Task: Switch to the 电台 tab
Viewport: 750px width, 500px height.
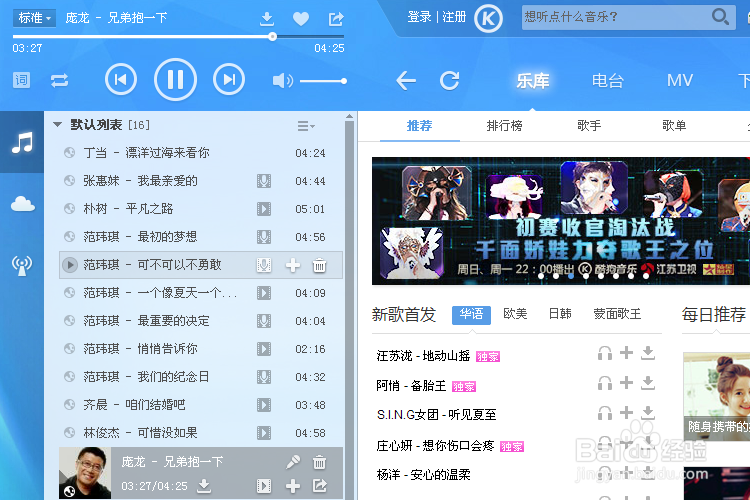Action: pos(607,80)
